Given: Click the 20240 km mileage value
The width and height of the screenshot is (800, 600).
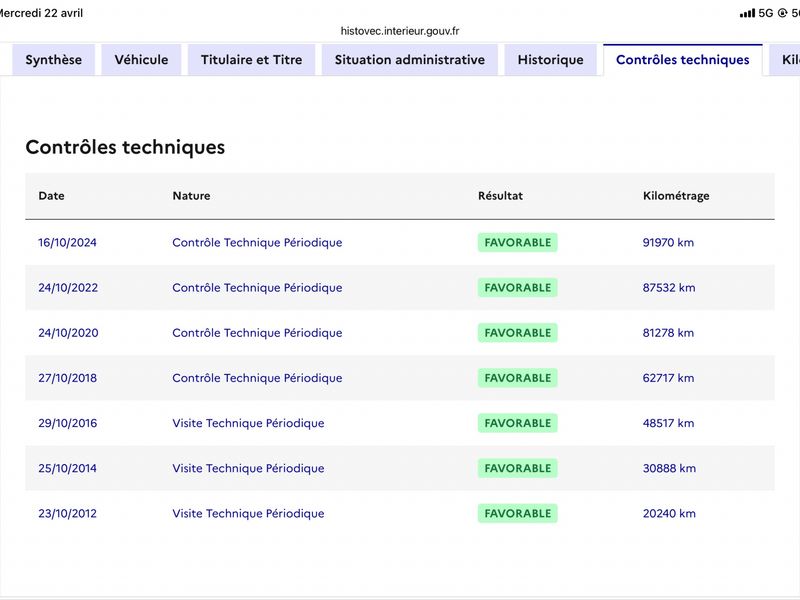Looking at the screenshot, I should [669, 513].
